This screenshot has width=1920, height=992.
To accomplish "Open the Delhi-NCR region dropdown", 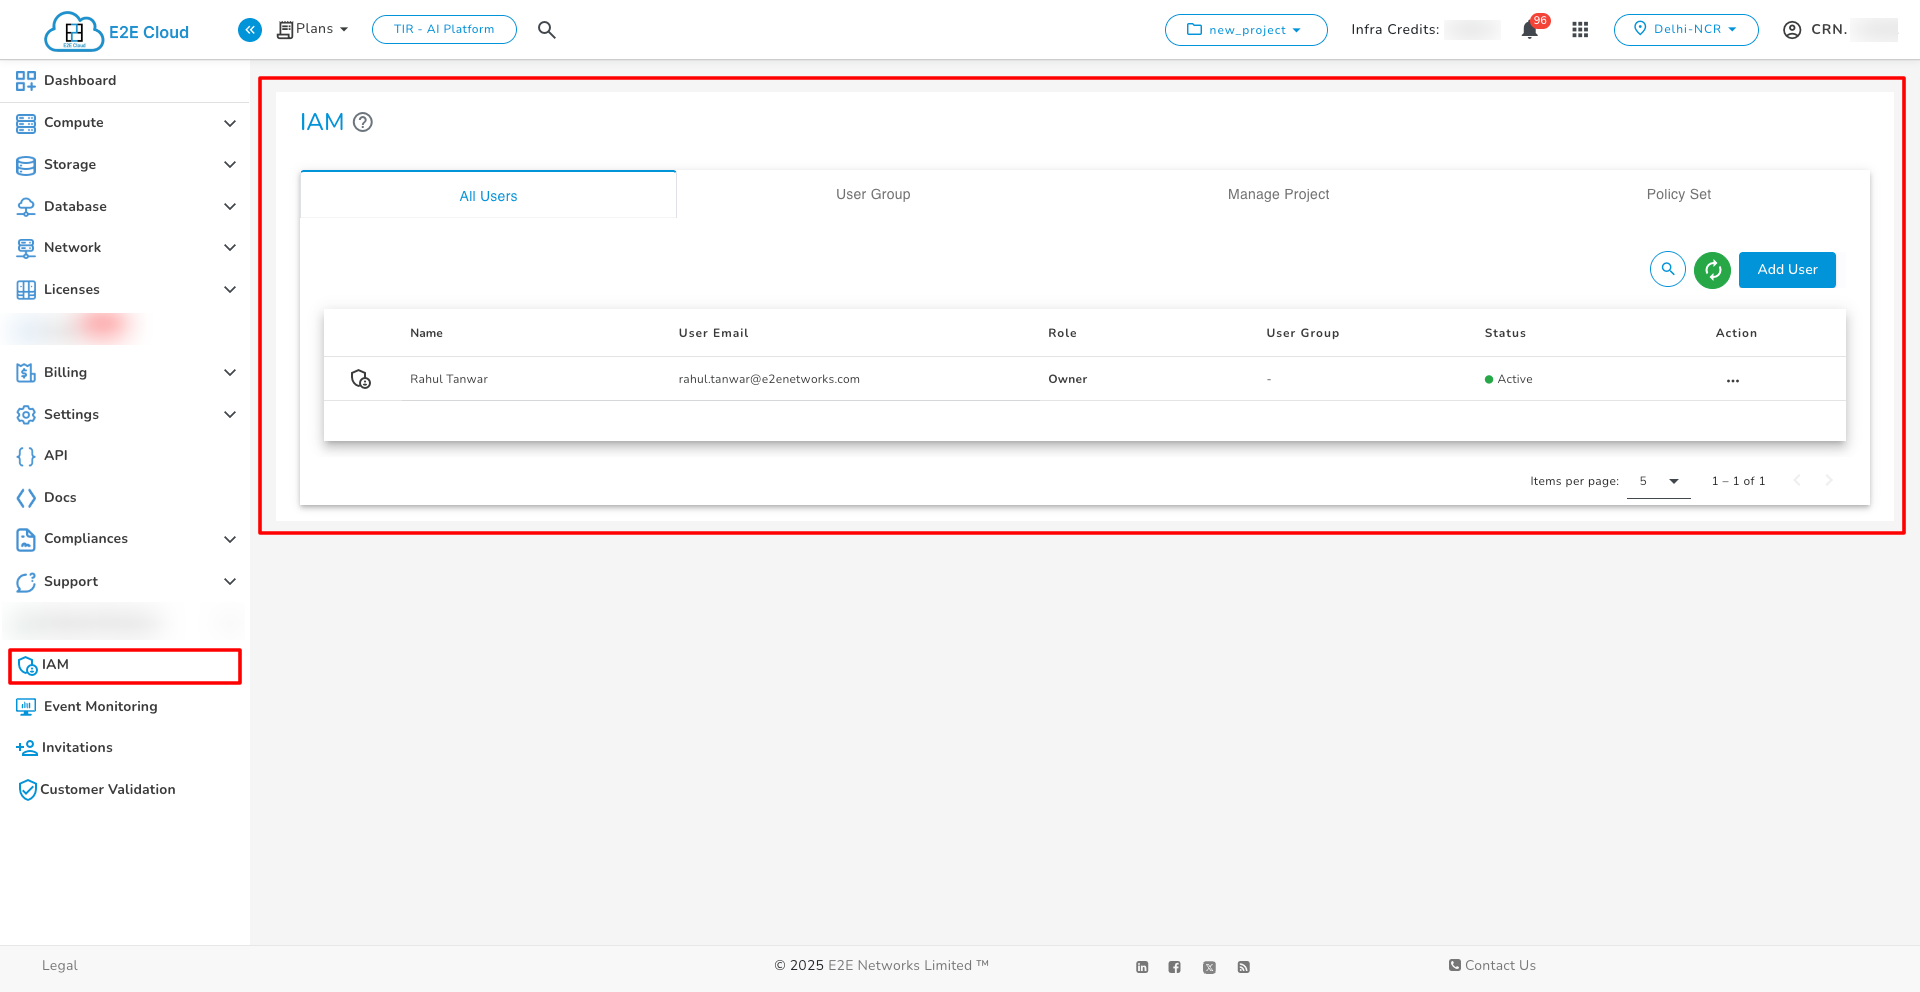I will (1685, 30).
